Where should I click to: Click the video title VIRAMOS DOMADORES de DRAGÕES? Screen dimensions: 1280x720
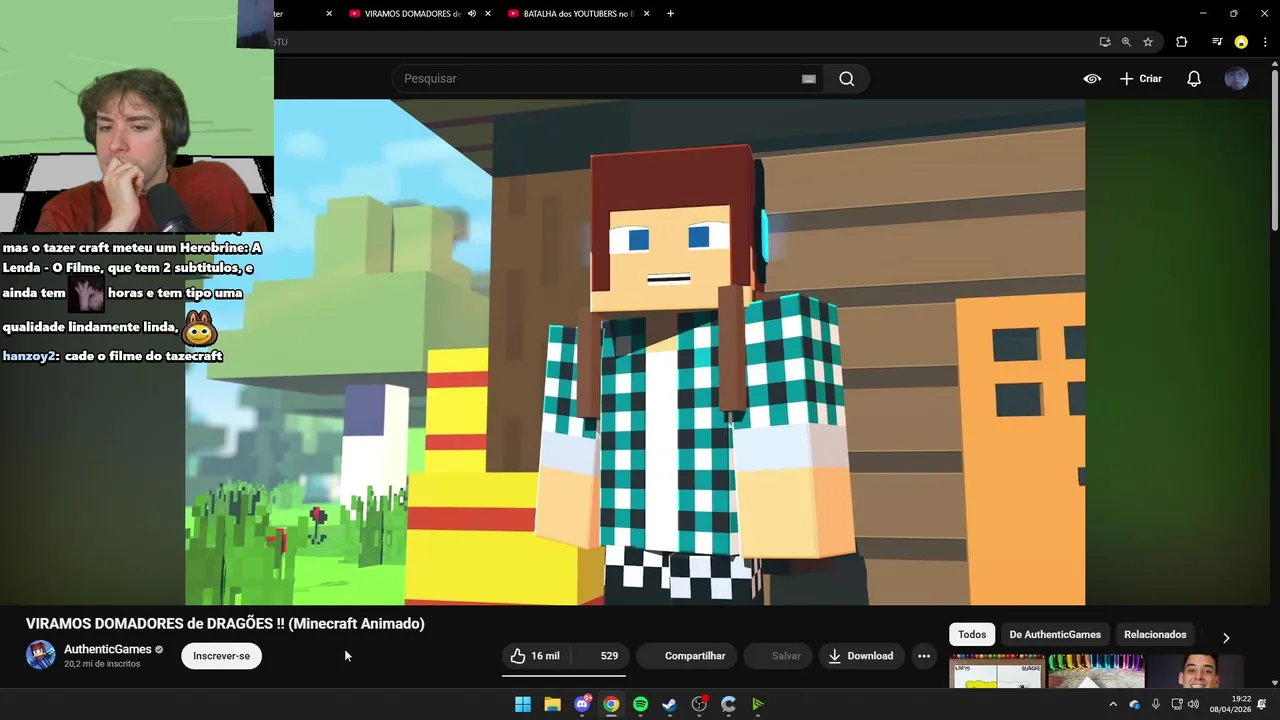point(225,623)
